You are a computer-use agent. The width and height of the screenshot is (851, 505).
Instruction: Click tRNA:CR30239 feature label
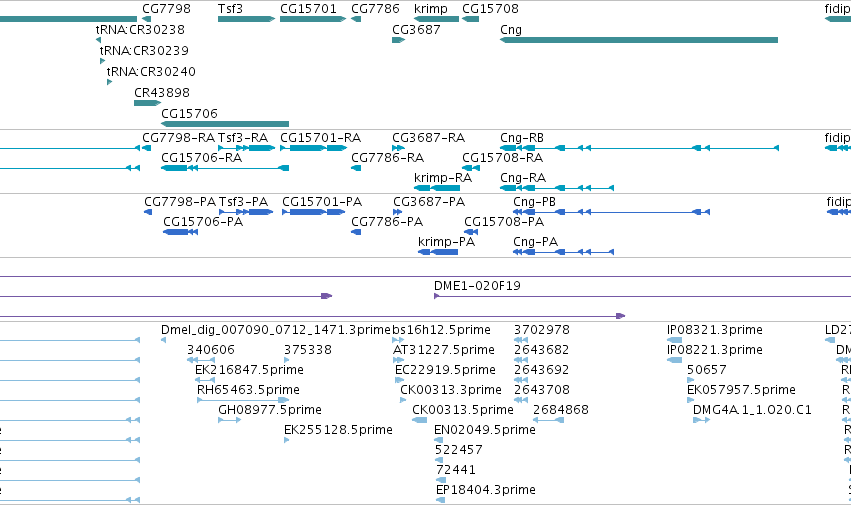pos(144,50)
